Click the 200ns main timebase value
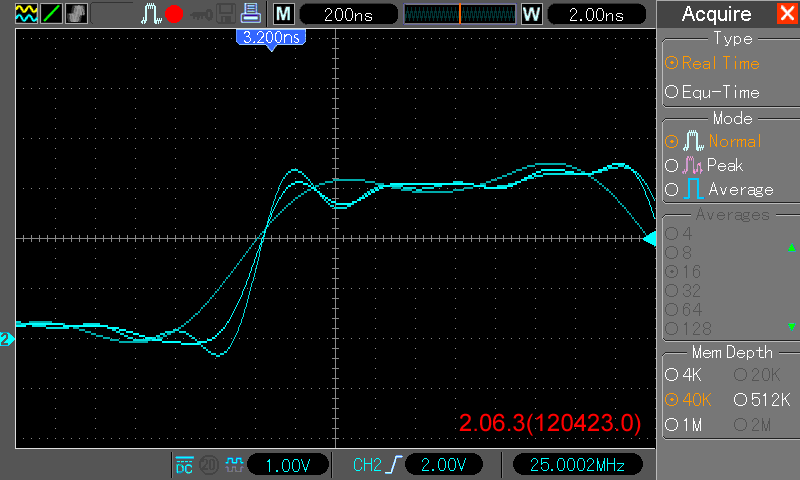This screenshot has width=800, height=480. click(348, 14)
